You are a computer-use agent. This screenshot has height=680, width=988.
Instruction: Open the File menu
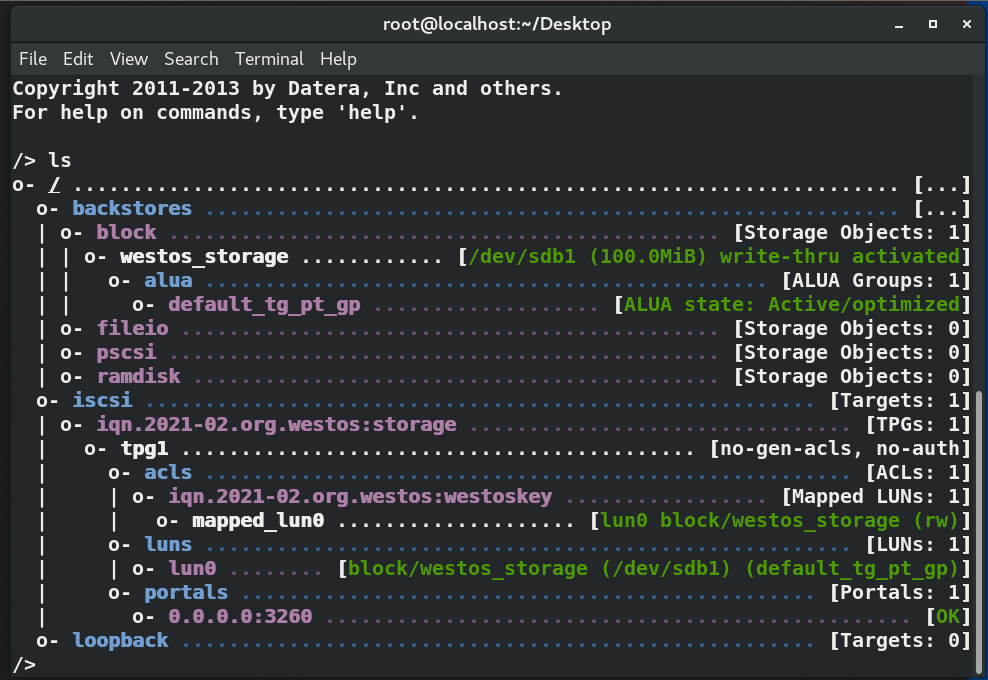[33, 59]
